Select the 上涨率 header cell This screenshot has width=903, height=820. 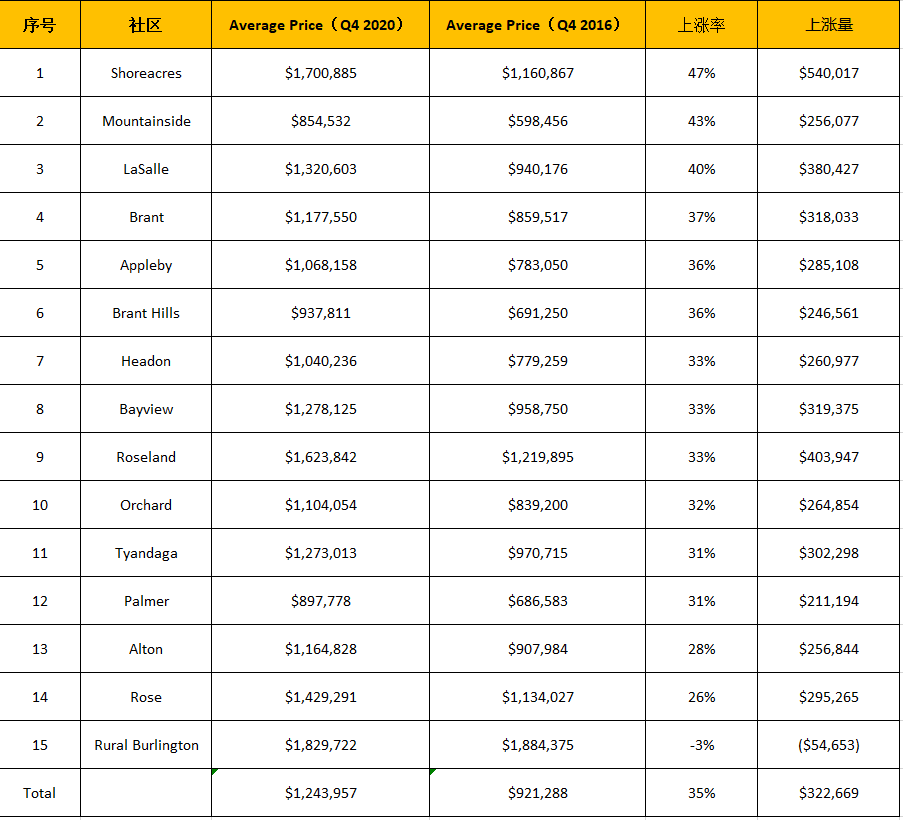(x=701, y=25)
